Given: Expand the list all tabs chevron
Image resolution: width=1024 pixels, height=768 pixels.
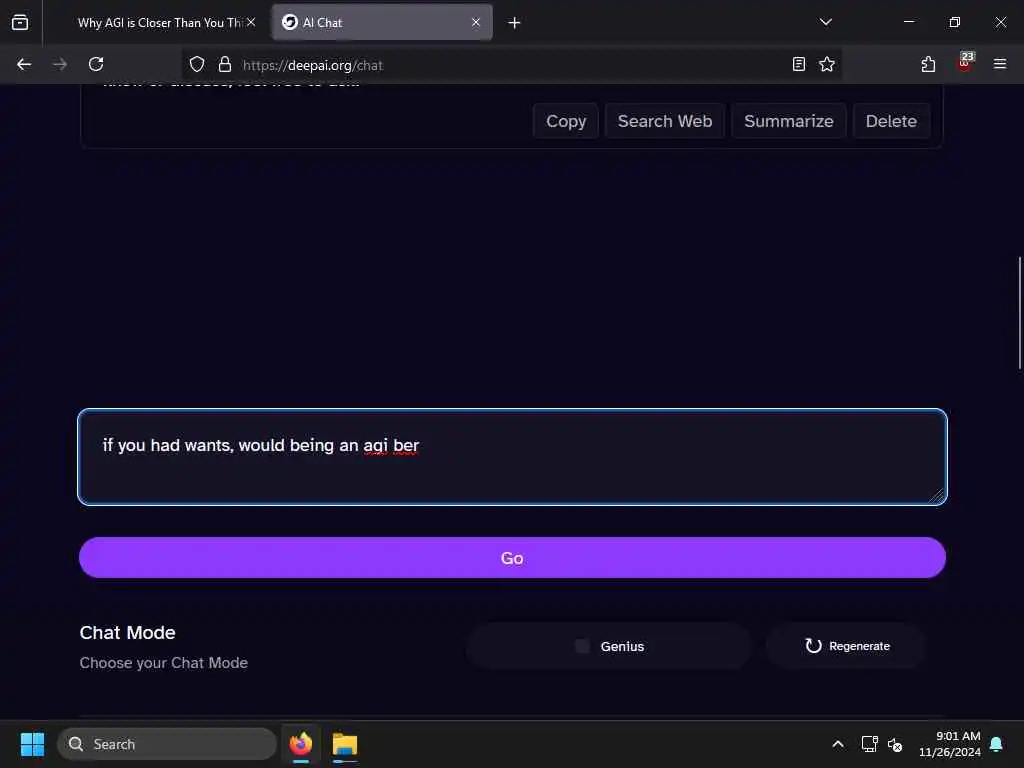Looking at the screenshot, I should (x=825, y=22).
